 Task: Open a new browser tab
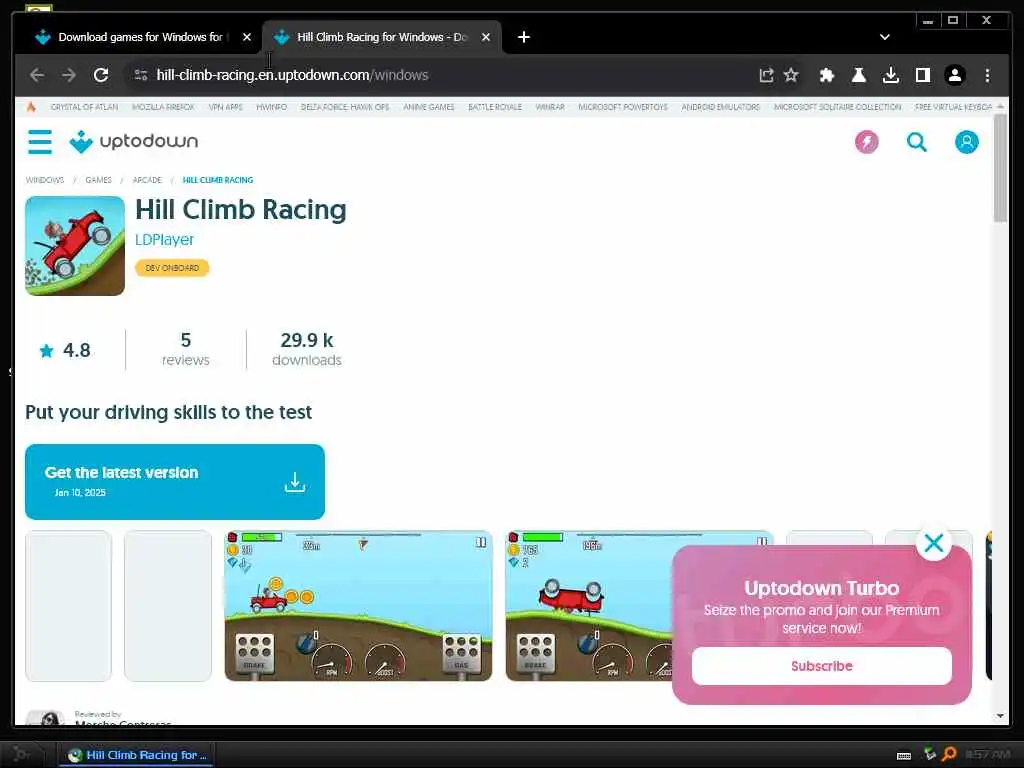point(524,37)
